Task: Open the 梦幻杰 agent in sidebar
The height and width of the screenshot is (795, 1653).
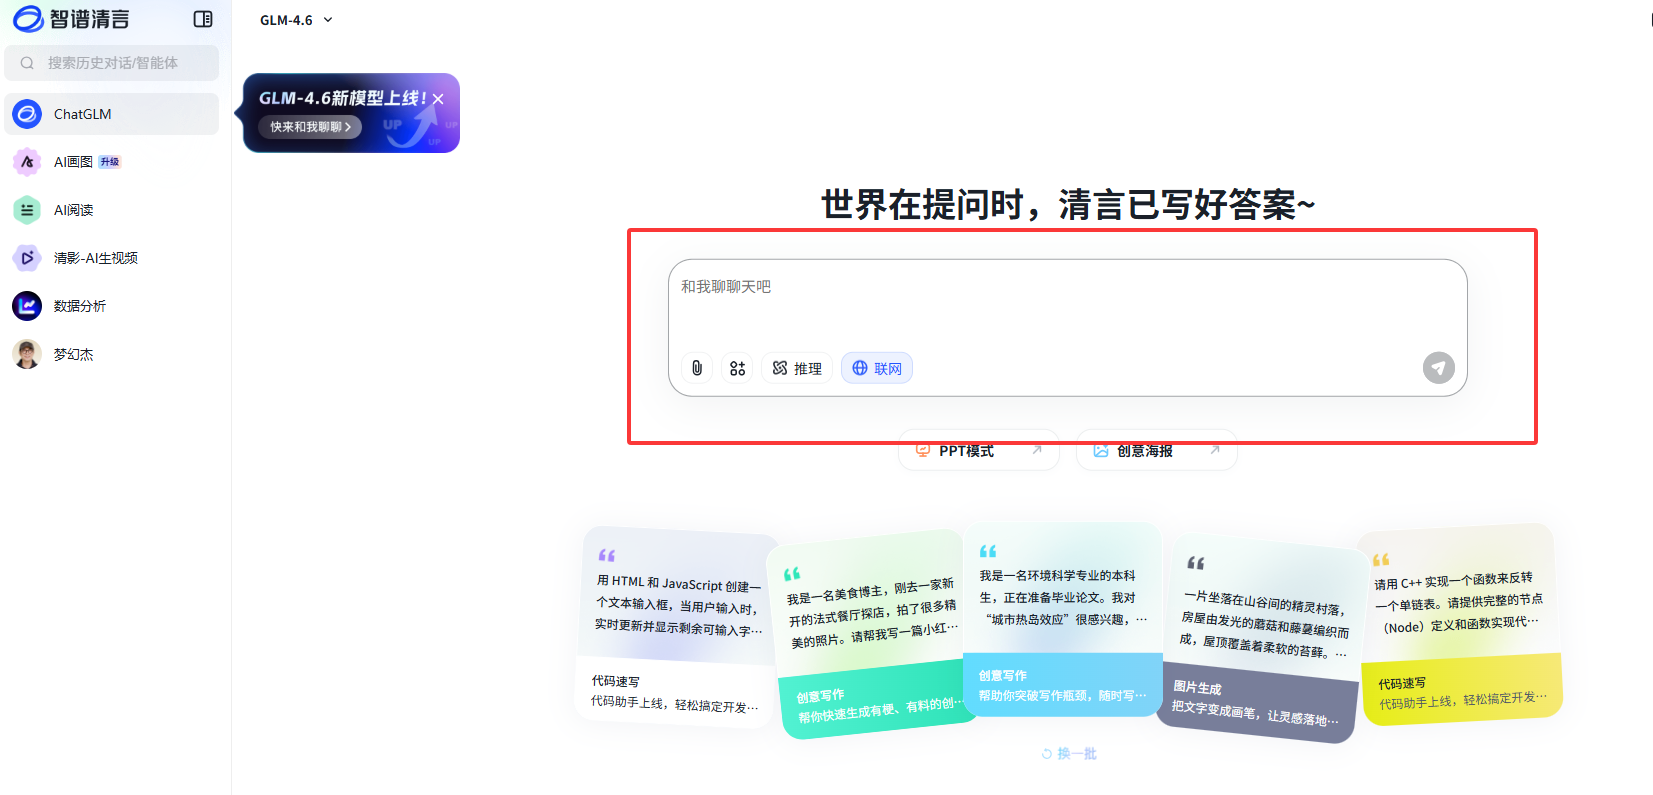Action: pos(112,354)
